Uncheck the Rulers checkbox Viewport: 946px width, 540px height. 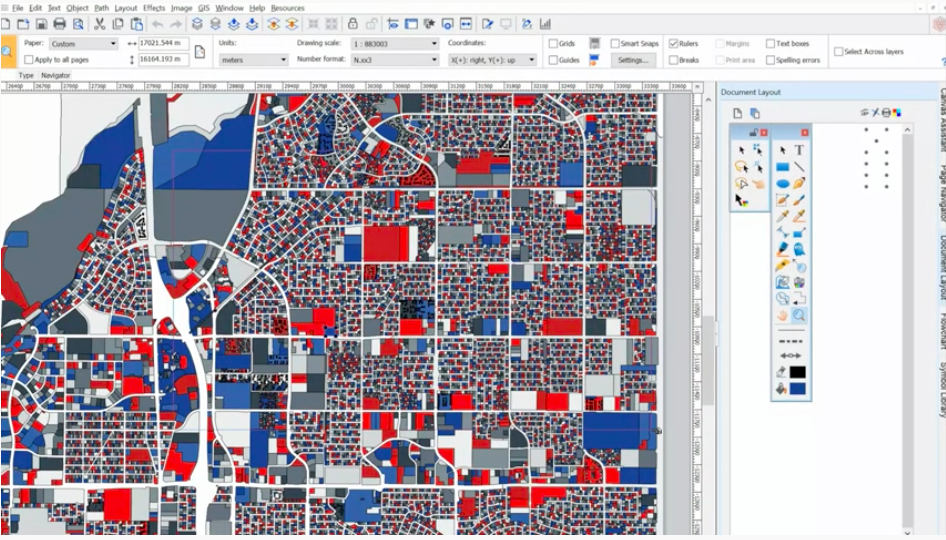(673, 44)
